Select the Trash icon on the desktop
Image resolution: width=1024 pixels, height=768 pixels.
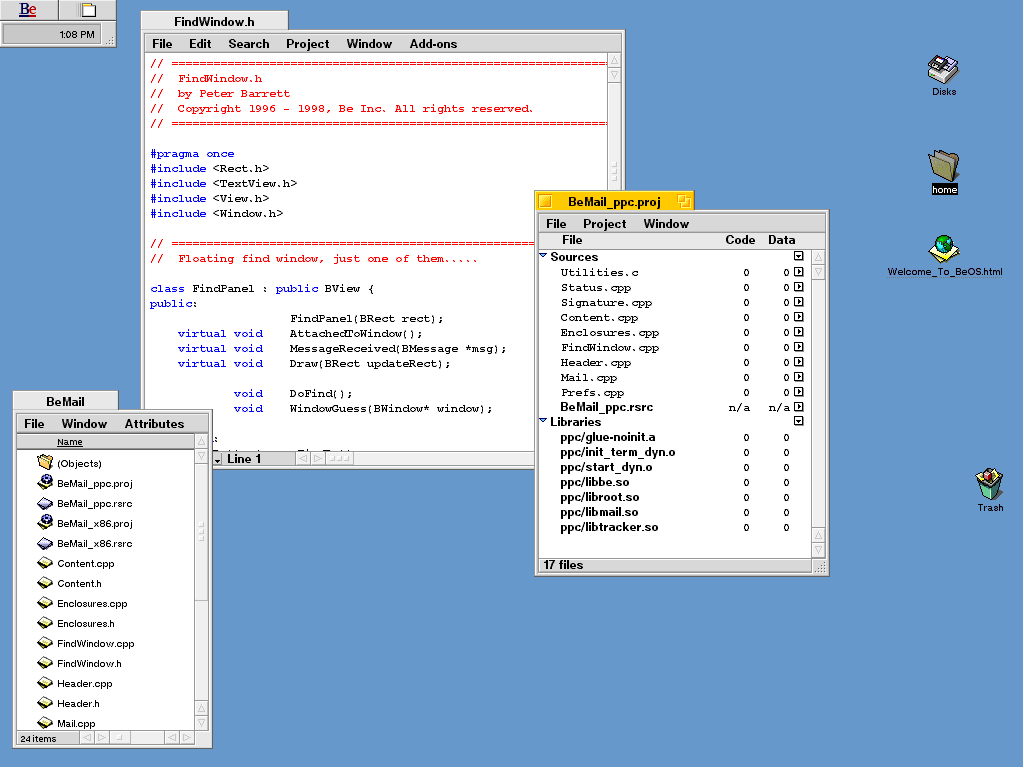989,484
